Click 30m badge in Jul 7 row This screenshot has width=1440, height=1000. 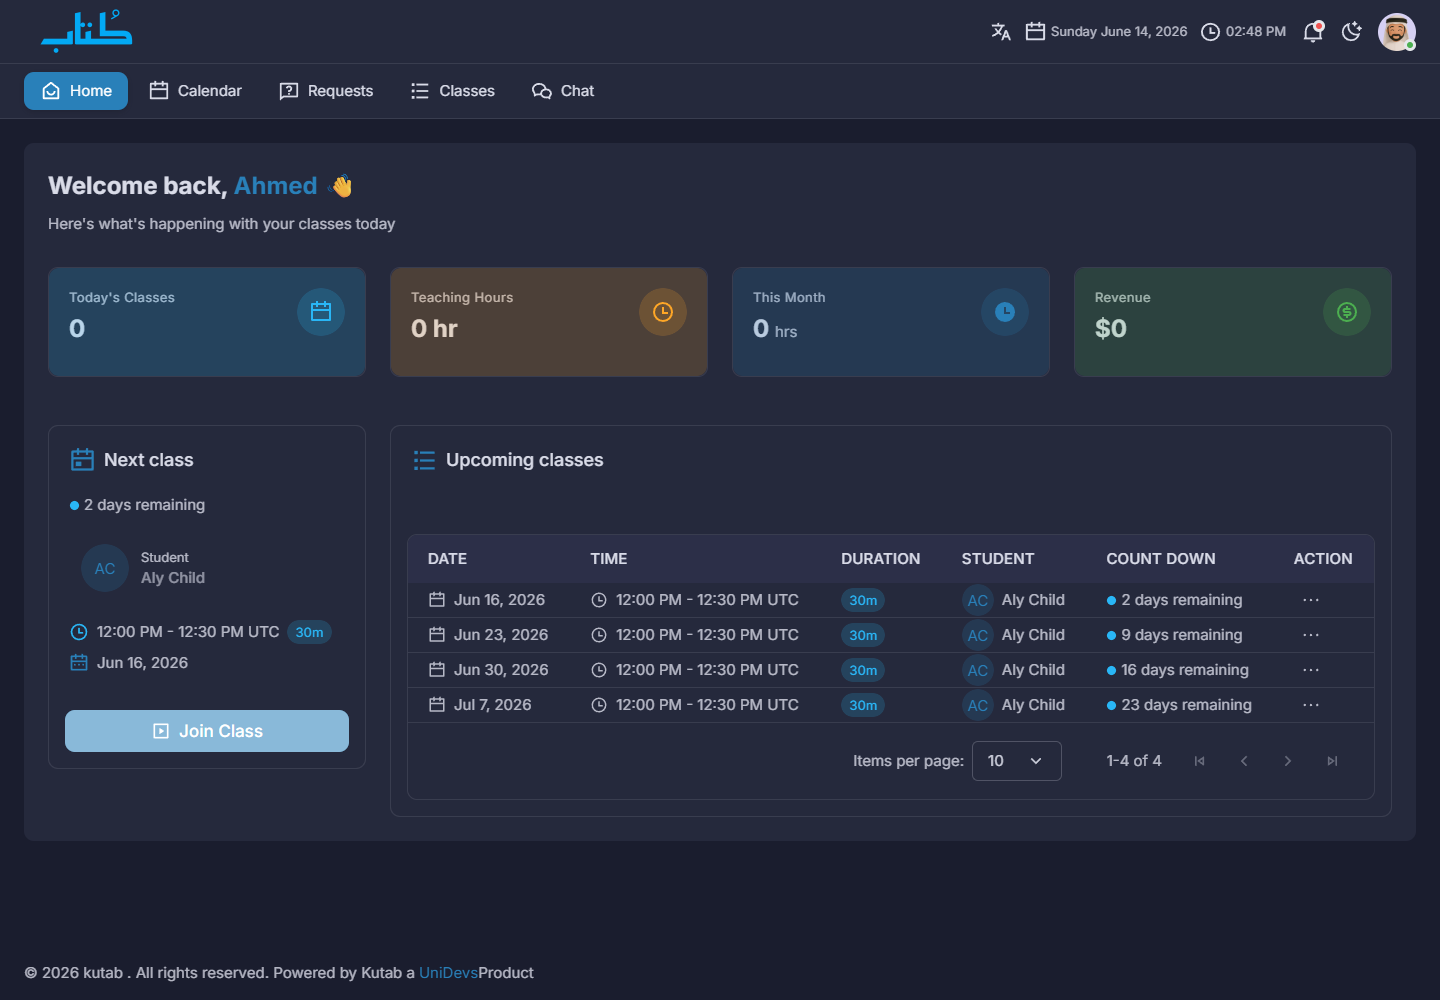point(863,705)
